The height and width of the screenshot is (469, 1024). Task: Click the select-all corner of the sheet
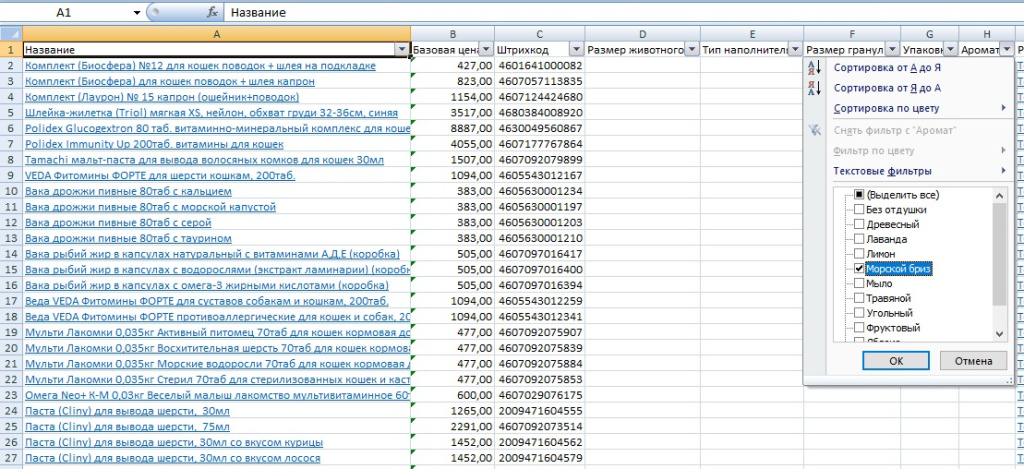click(11, 34)
